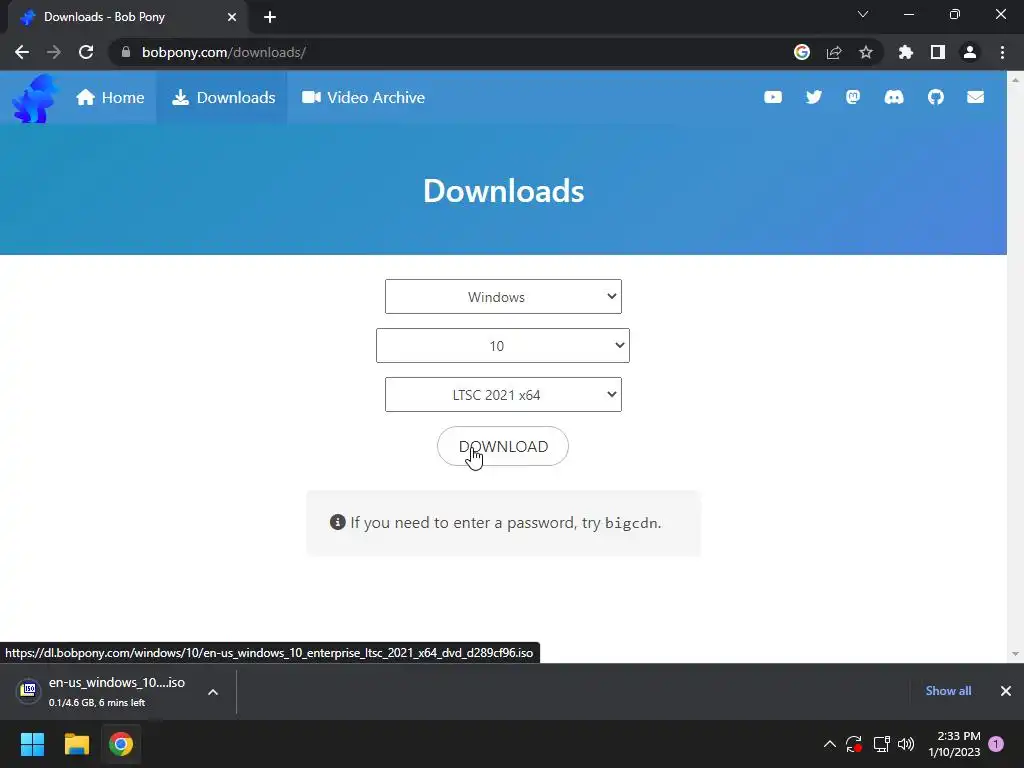Click the browser forward arrow

click(x=54, y=52)
